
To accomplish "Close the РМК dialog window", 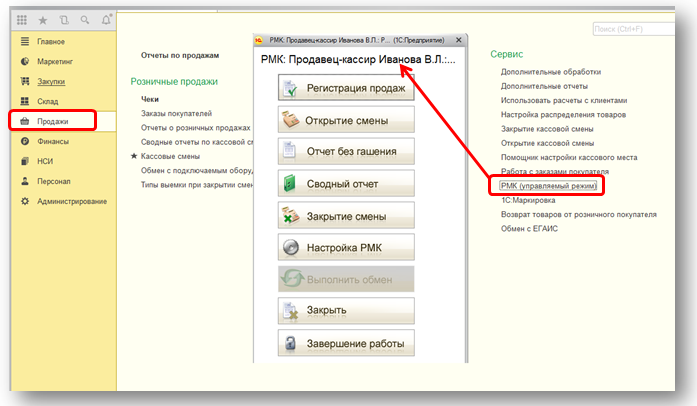I will [459, 40].
